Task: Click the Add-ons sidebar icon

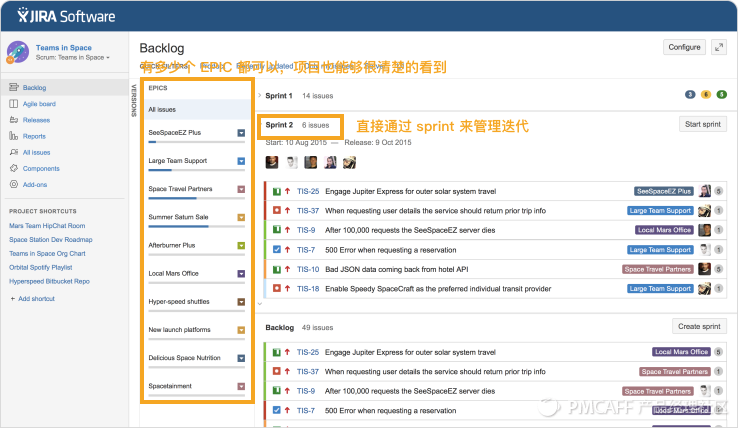Action: tap(14, 185)
